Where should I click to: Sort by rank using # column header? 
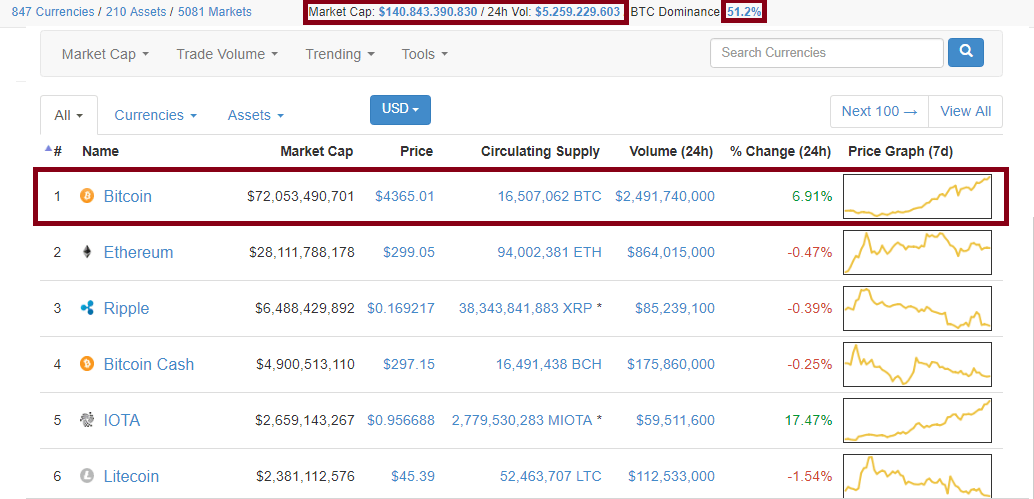click(x=57, y=152)
